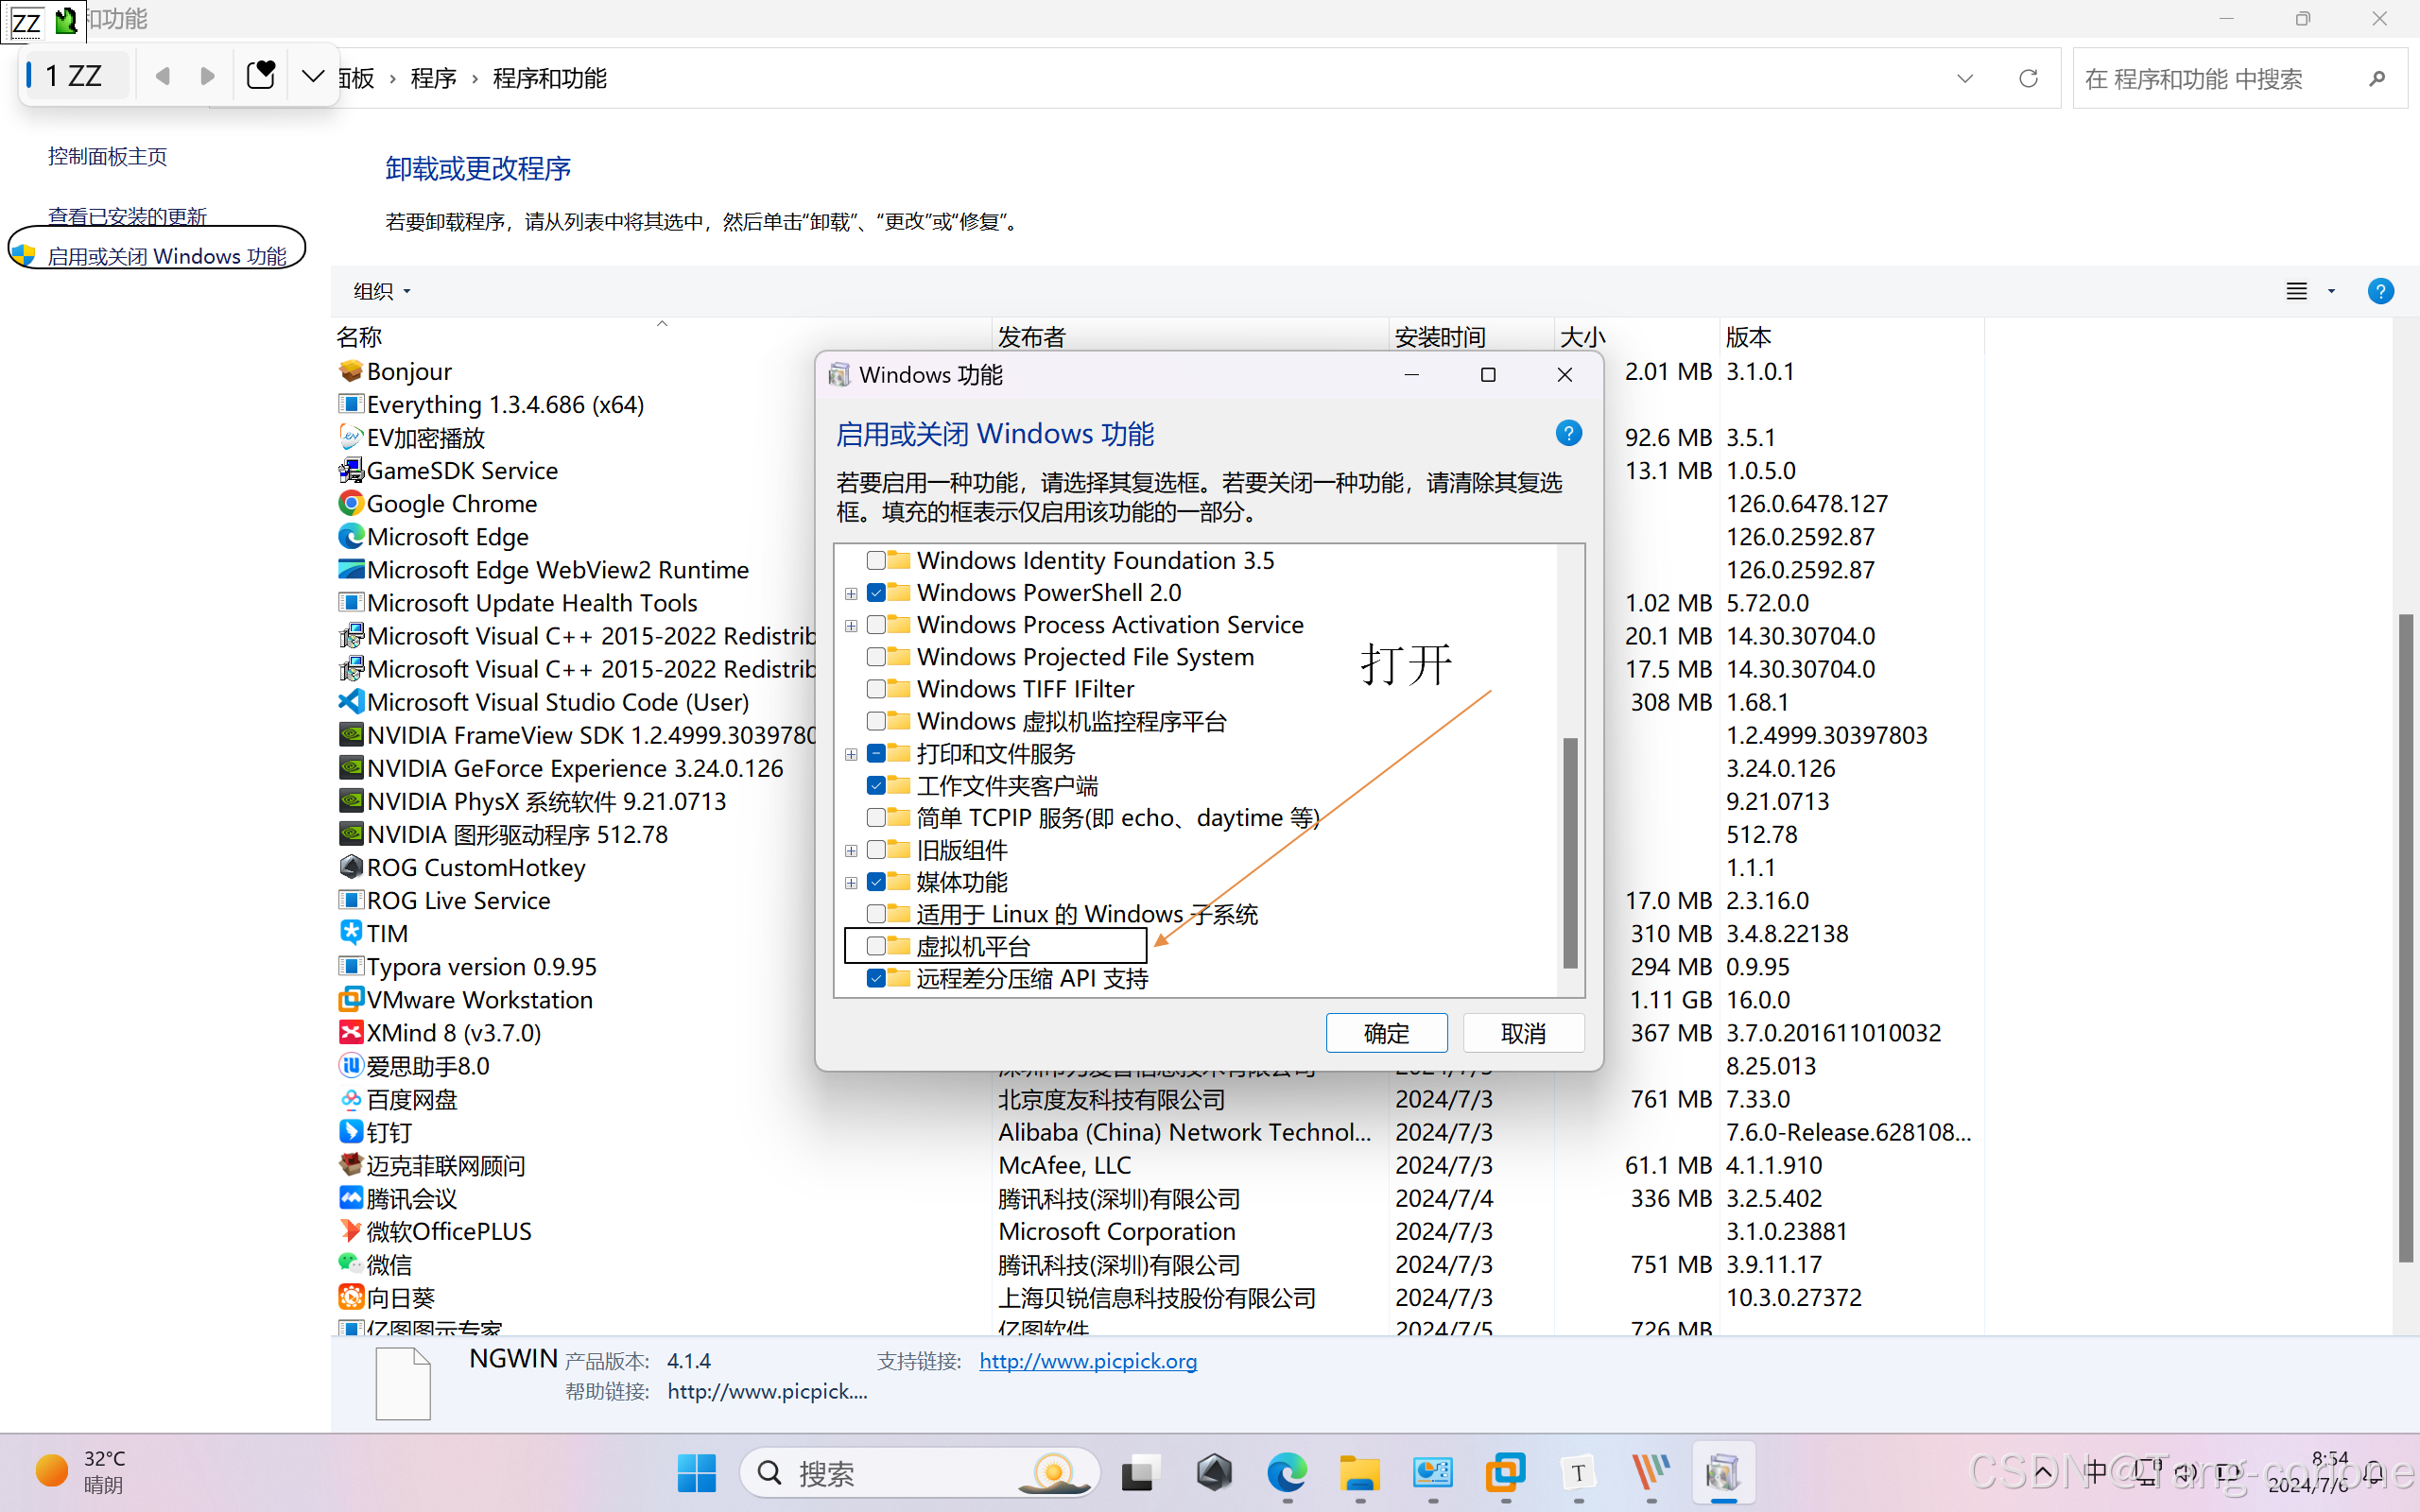This screenshot has width=2420, height=1512.
Task: Check 适用于 Linux 的 Windows 子系统
Action: click(876, 914)
